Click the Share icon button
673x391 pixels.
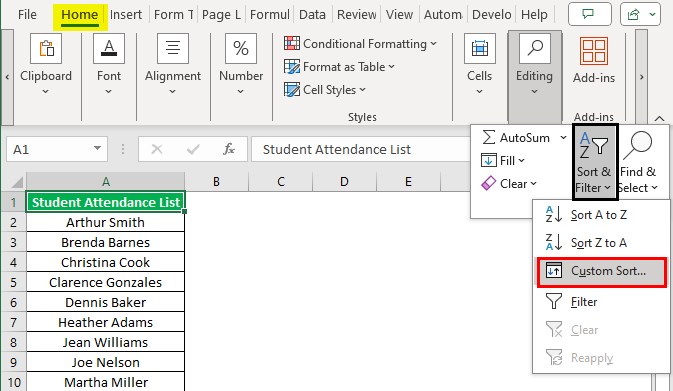tap(633, 15)
